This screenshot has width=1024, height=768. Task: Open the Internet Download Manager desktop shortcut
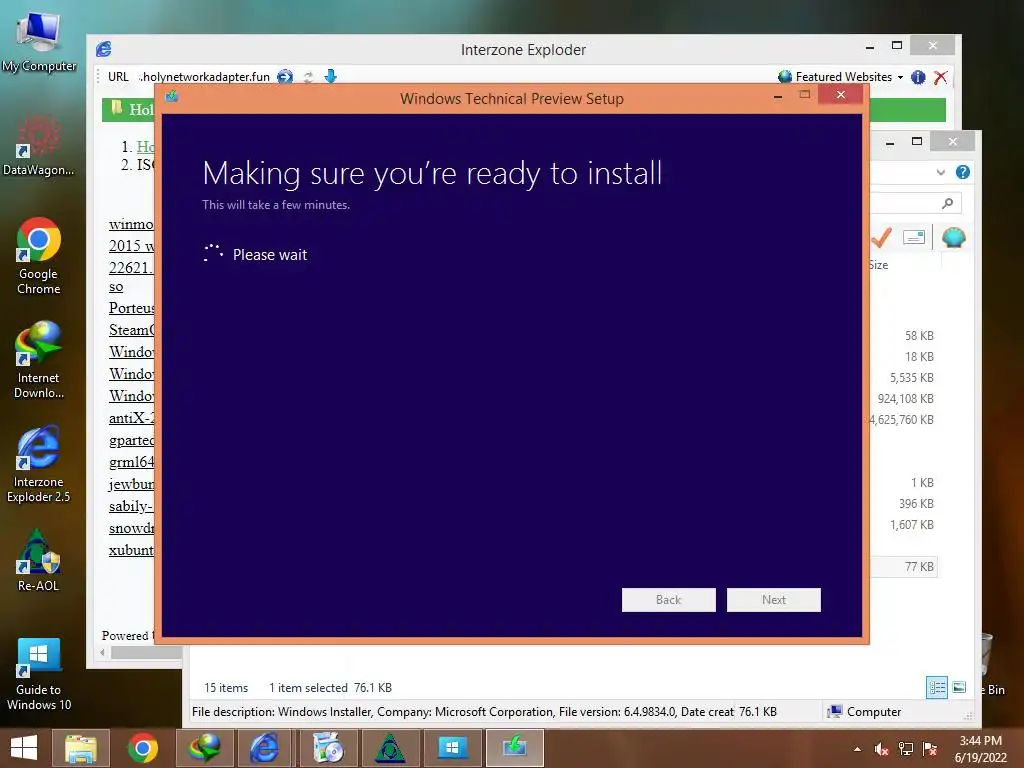coord(39,359)
